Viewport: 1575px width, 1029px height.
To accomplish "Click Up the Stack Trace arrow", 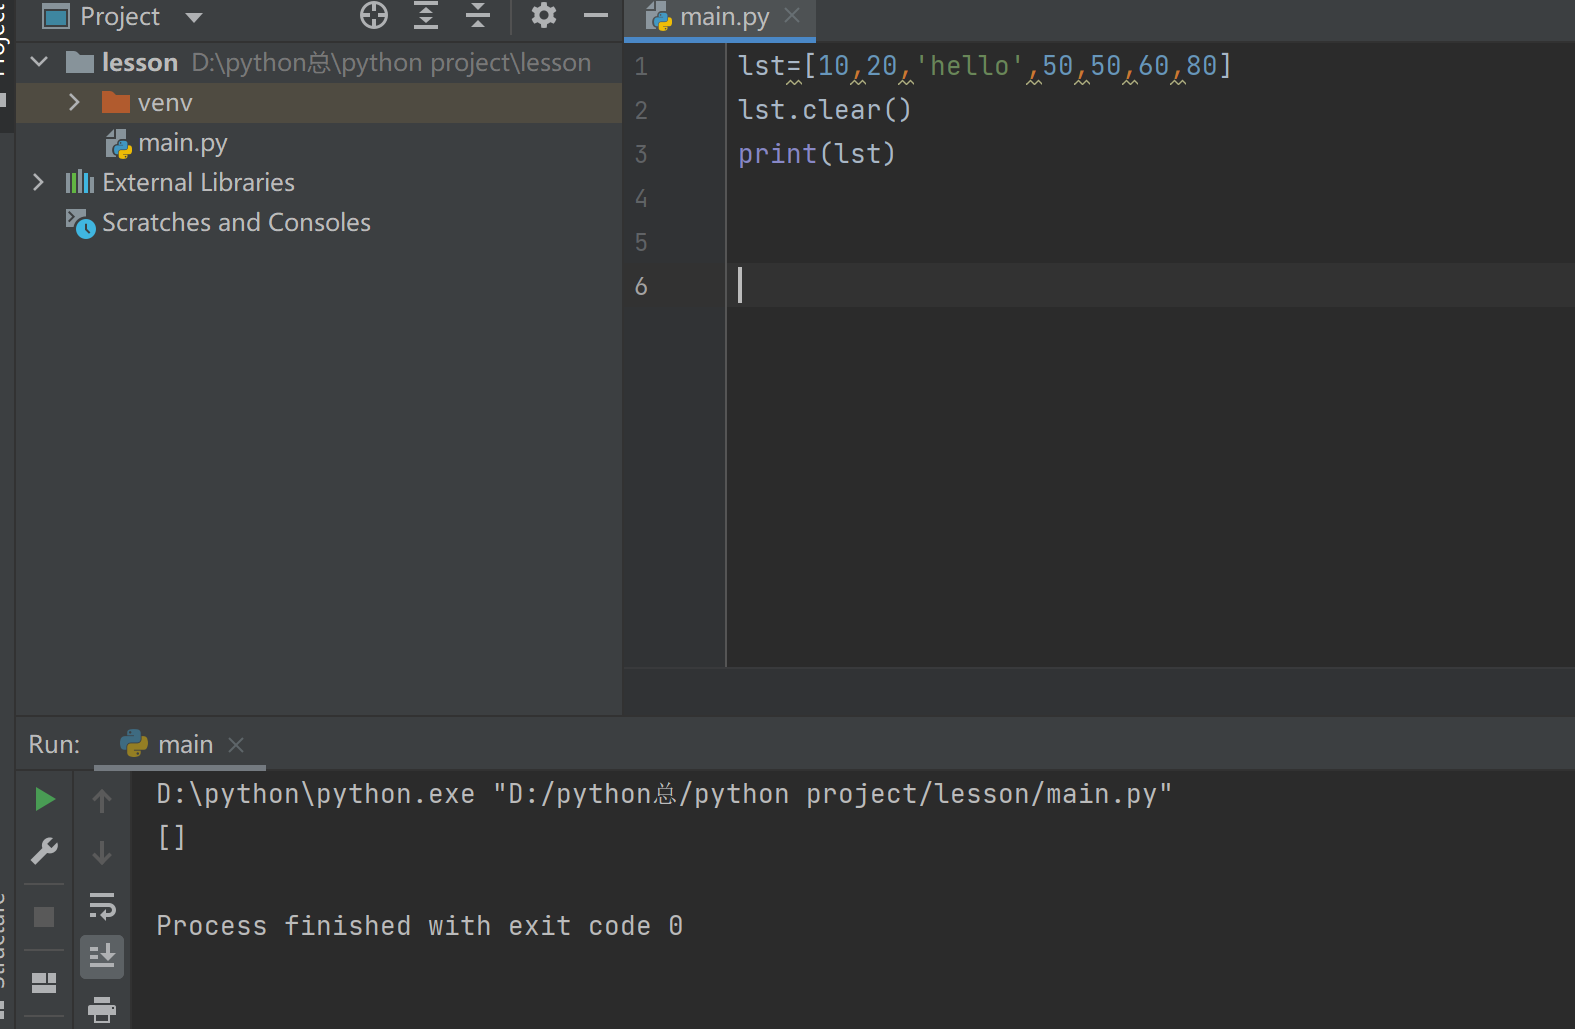I will 102,800.
